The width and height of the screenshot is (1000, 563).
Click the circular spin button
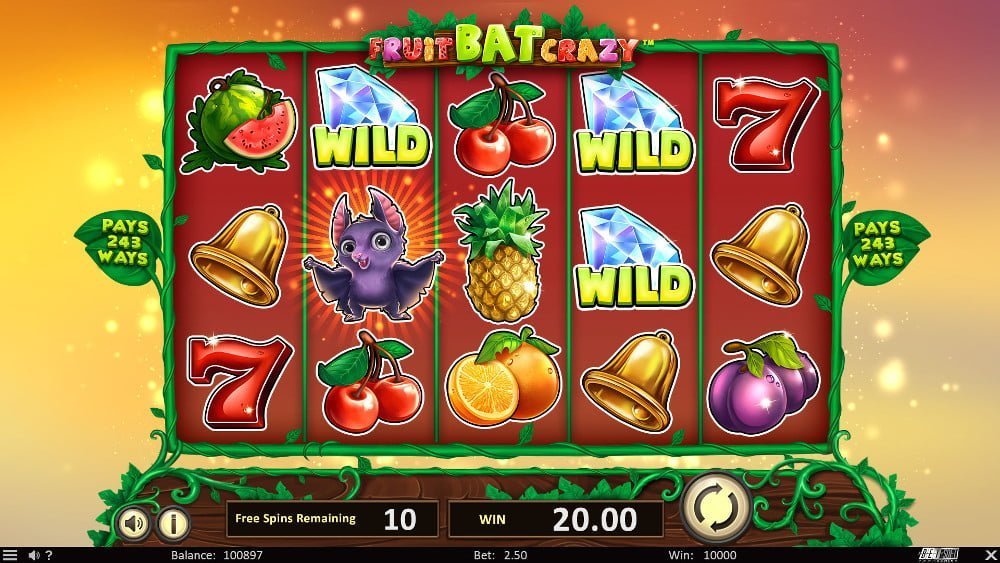tap(716, 508)
